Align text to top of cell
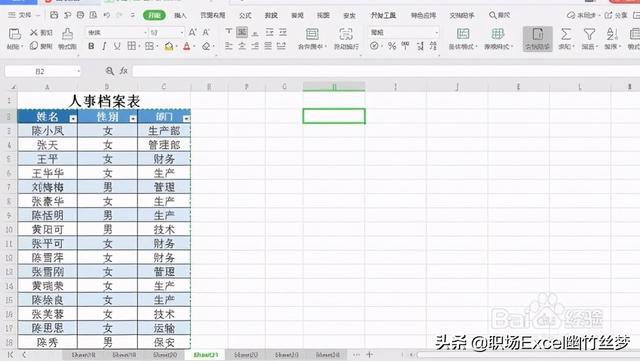640x361 pixels. (x=229, y=31)
